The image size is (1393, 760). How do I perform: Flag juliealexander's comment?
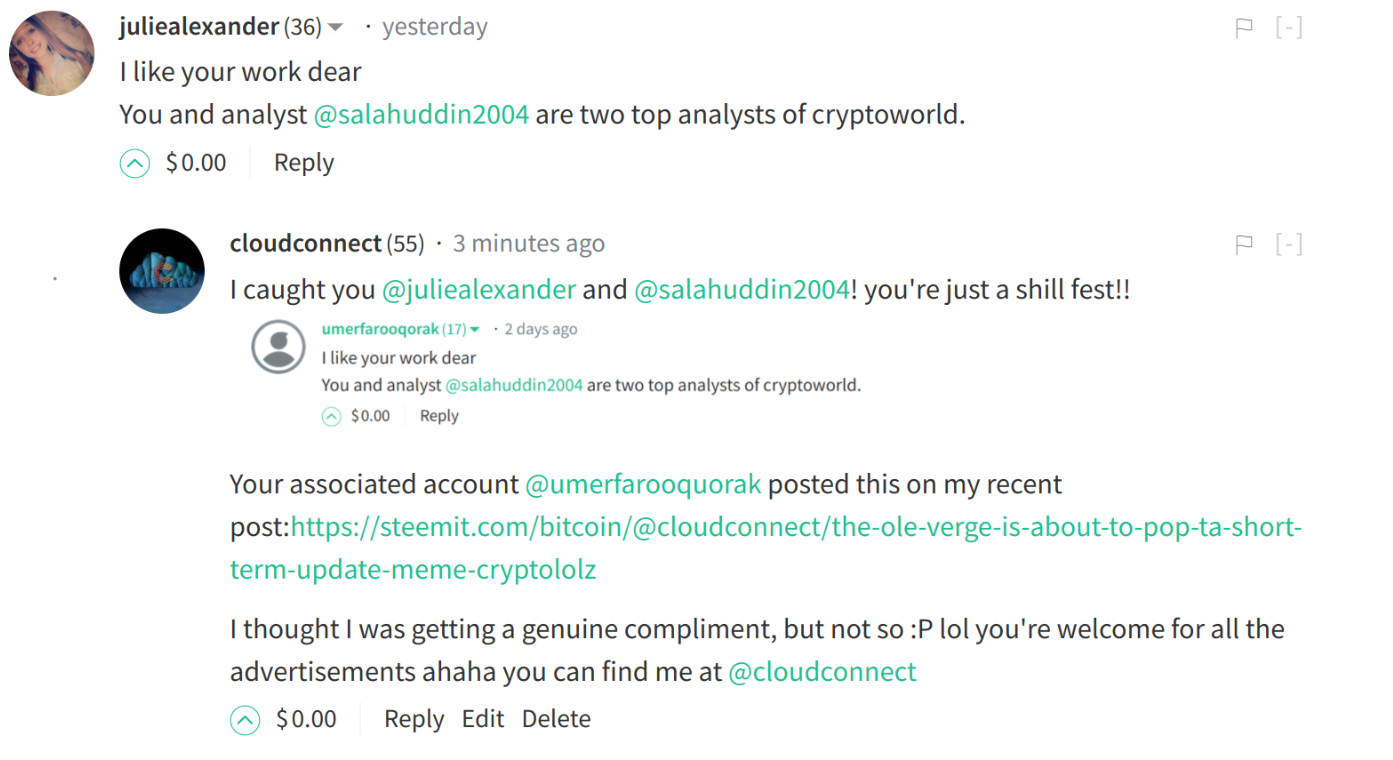click(1244, 28)
